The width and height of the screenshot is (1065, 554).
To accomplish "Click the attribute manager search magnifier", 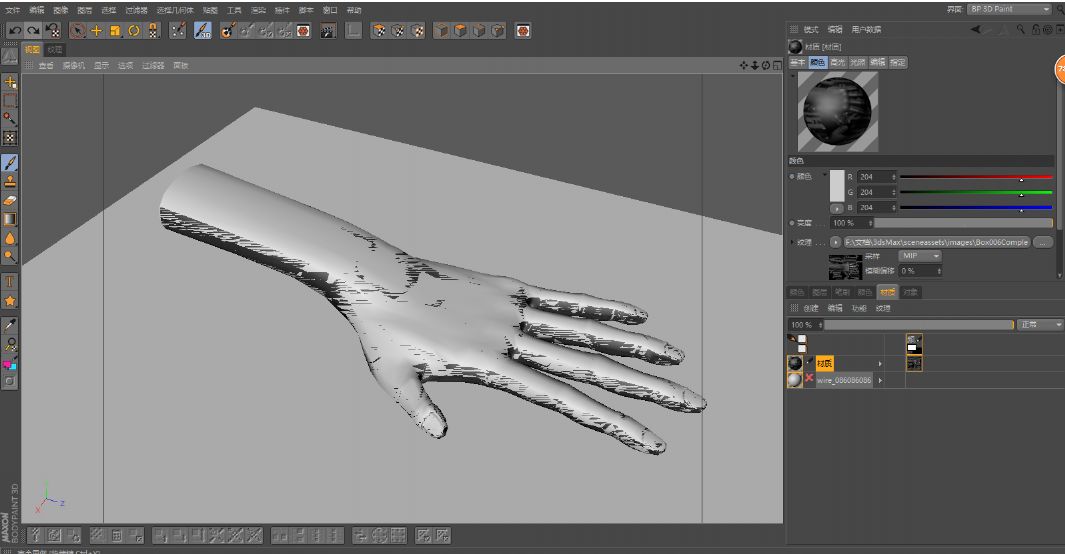I will tap(1021, 29).
